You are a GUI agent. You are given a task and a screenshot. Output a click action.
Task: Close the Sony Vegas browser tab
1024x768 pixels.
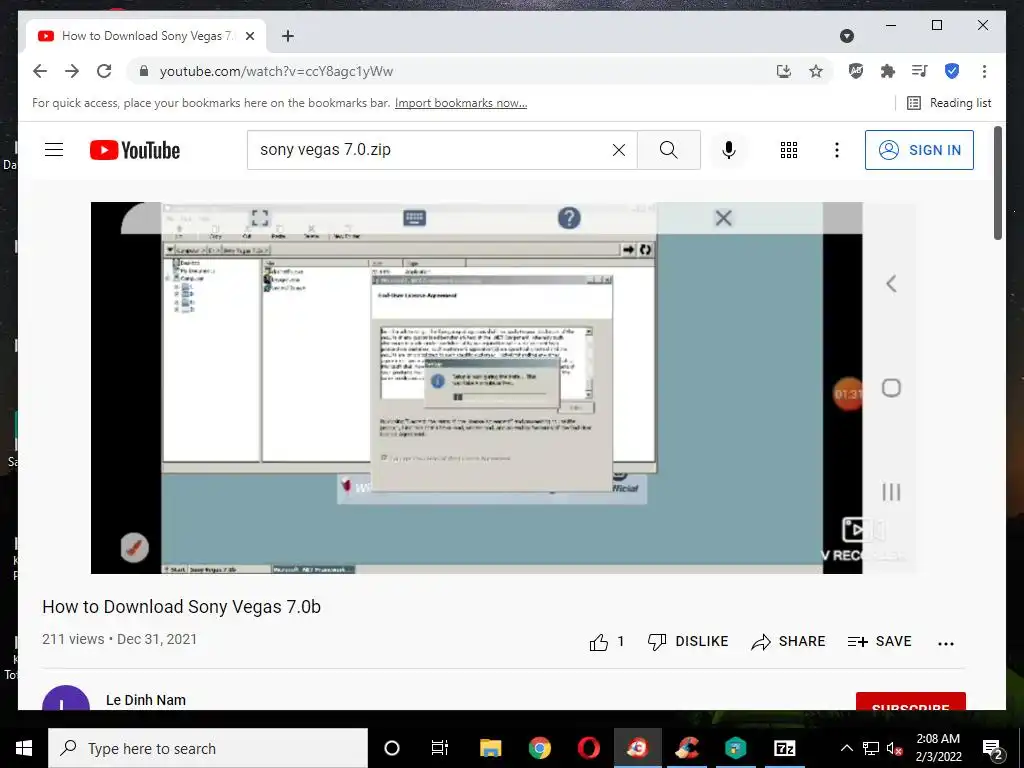[x=249, y=36]
